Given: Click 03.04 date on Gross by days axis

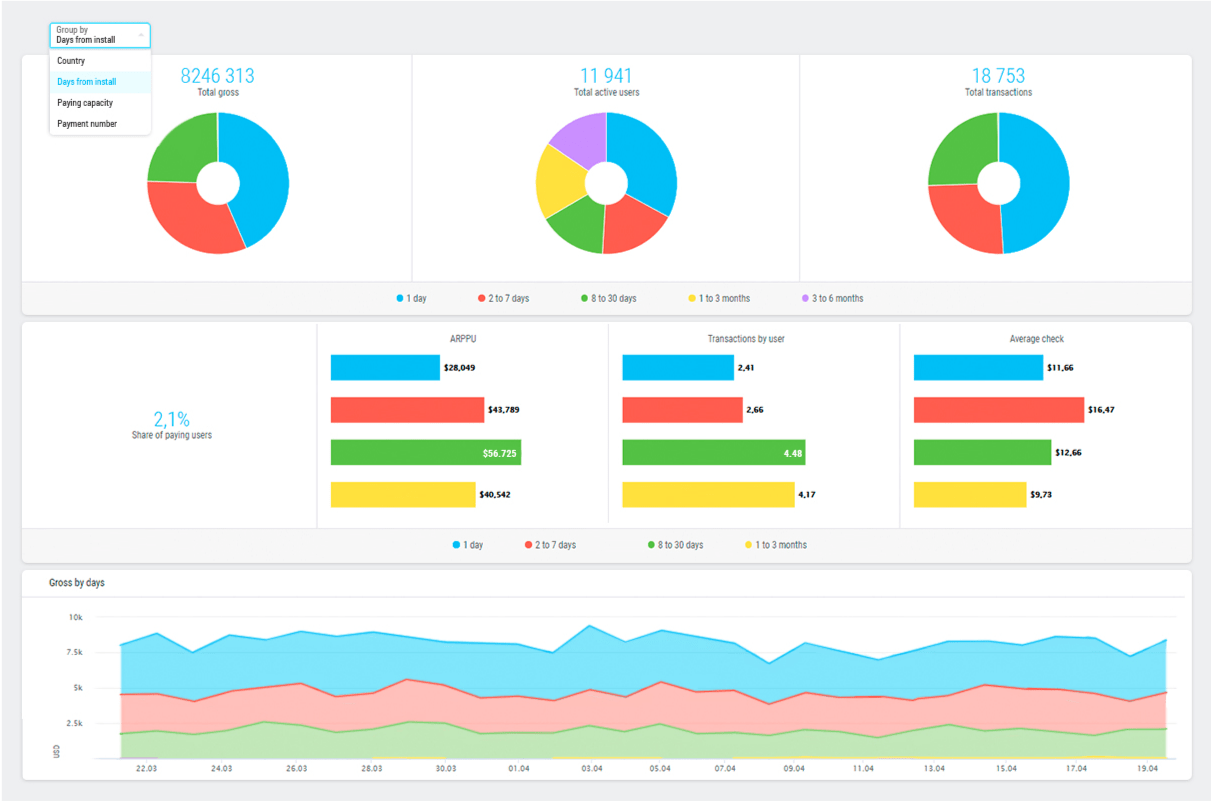Looking at the screenshot, I should tap(591, 769).
